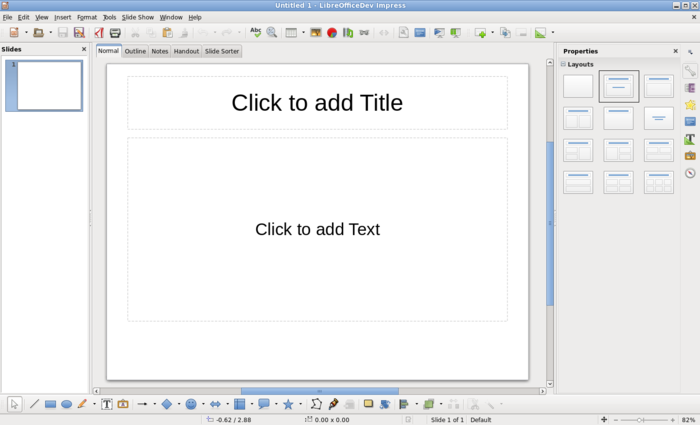Collapse the Layouts section
Viewport: 700px width, 425px height.
point(563,64)
